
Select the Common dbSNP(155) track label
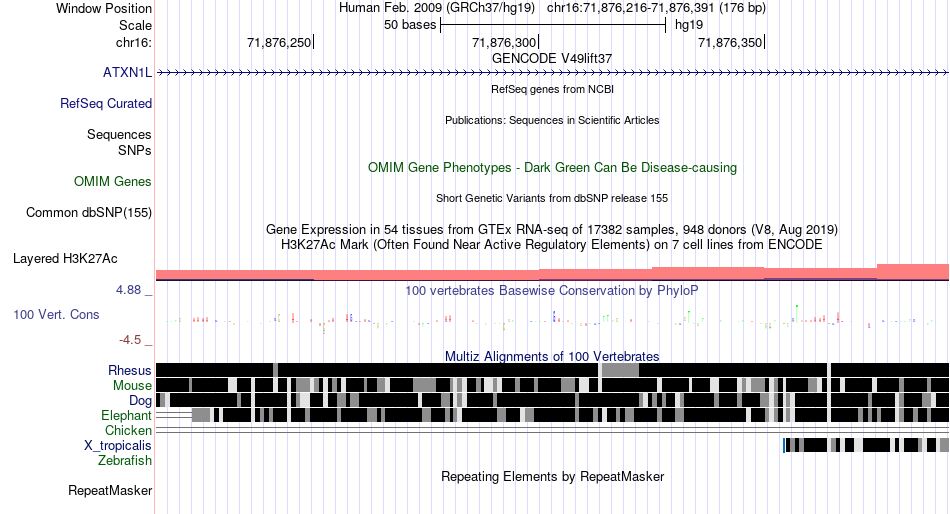(89, 213)
